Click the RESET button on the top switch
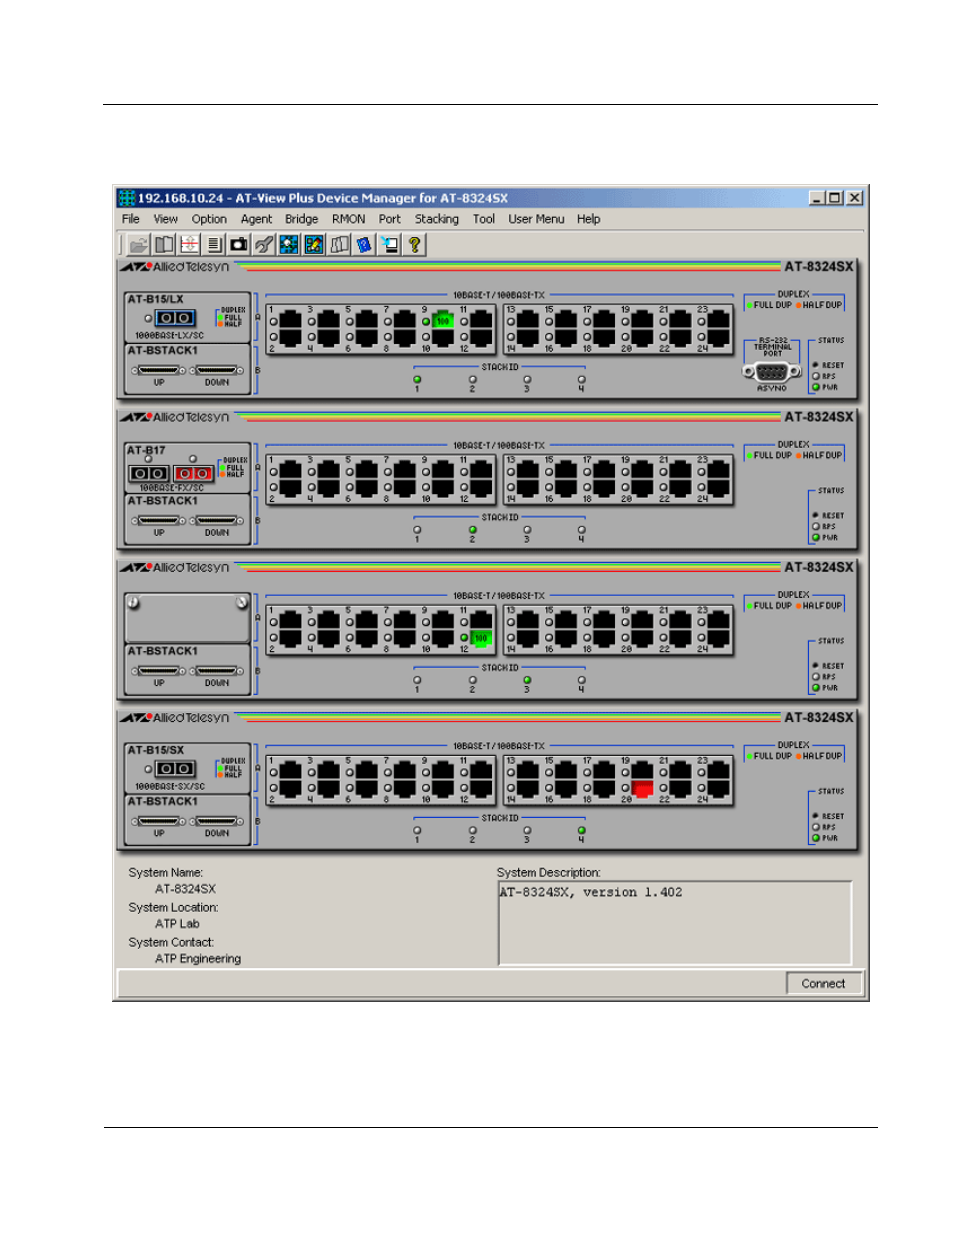 coord(816,366)
